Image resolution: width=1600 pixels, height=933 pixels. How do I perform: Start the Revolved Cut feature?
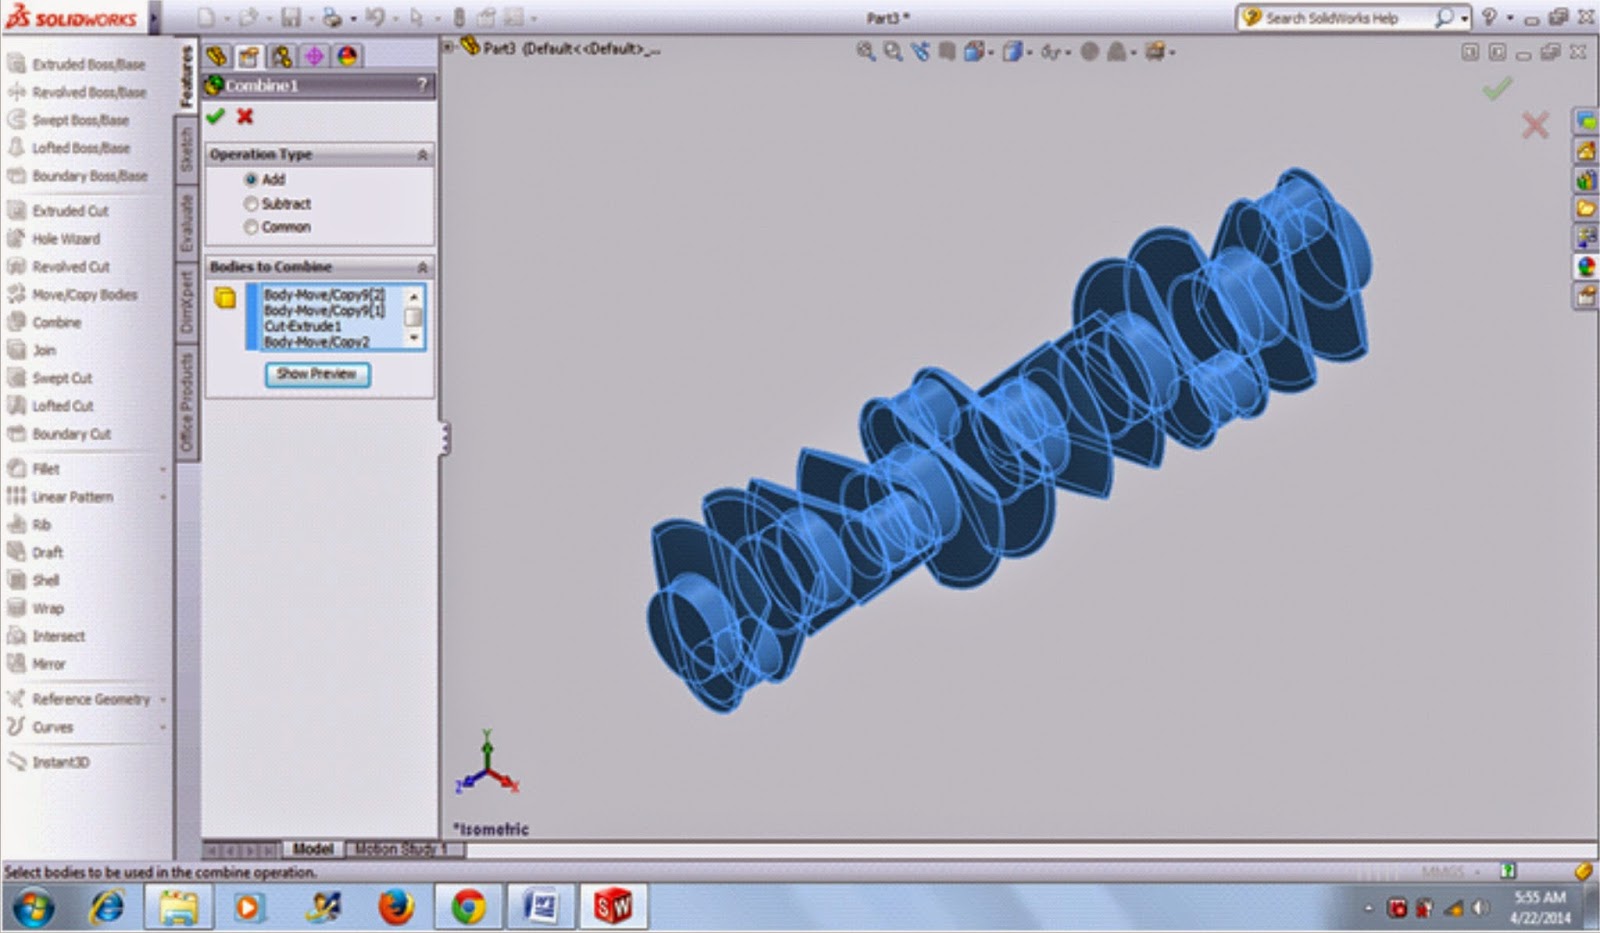coord(58,267)
